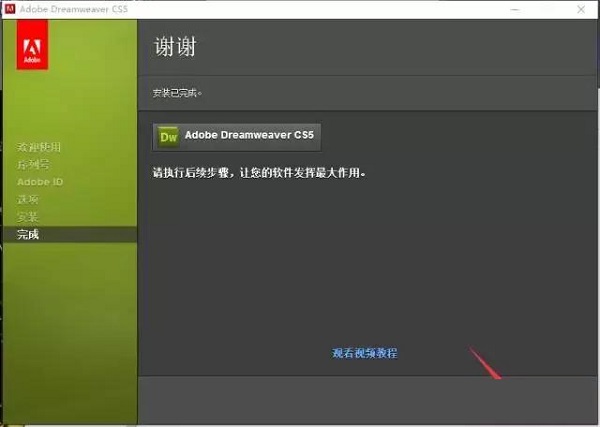
Task: Select the 选项 step in sidebar
Action: [28, 199]
